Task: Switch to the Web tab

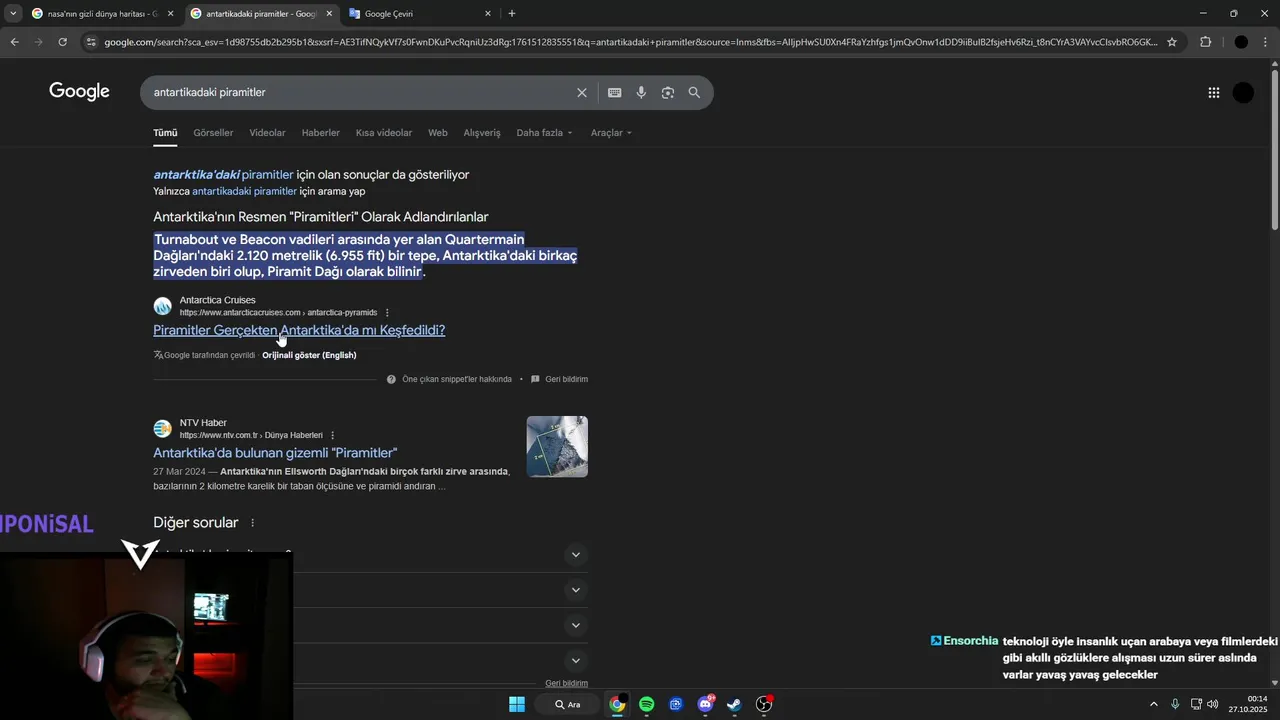Action: pyautogui.click(x=438, y=133)
